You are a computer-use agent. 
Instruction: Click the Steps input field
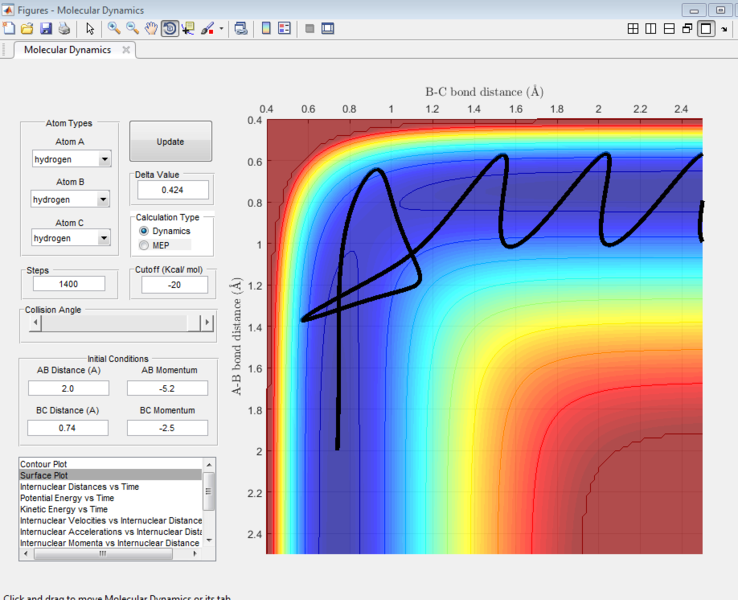(68, 284)
